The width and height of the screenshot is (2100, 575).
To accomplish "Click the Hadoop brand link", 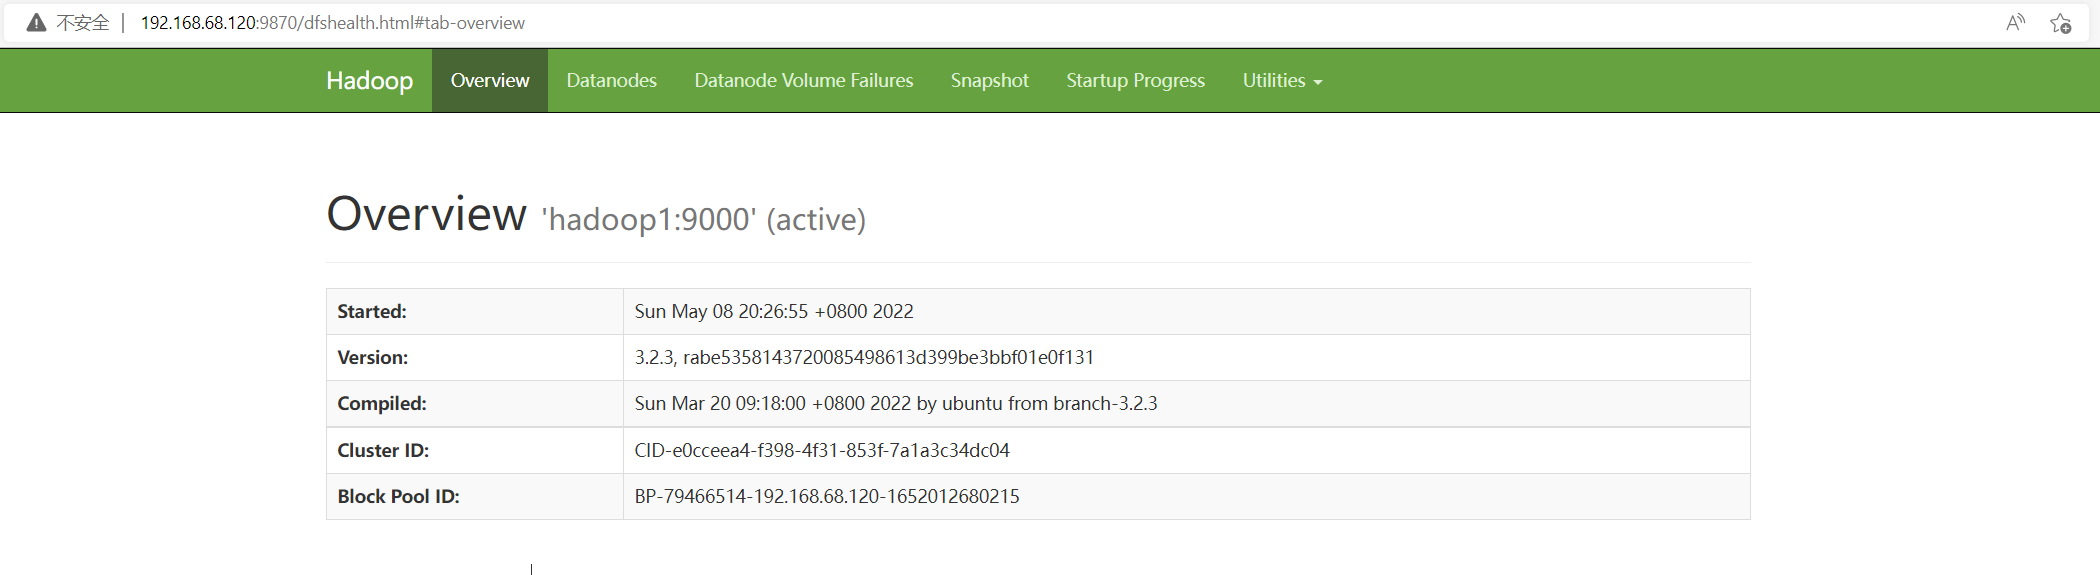I will click(369, 81).
